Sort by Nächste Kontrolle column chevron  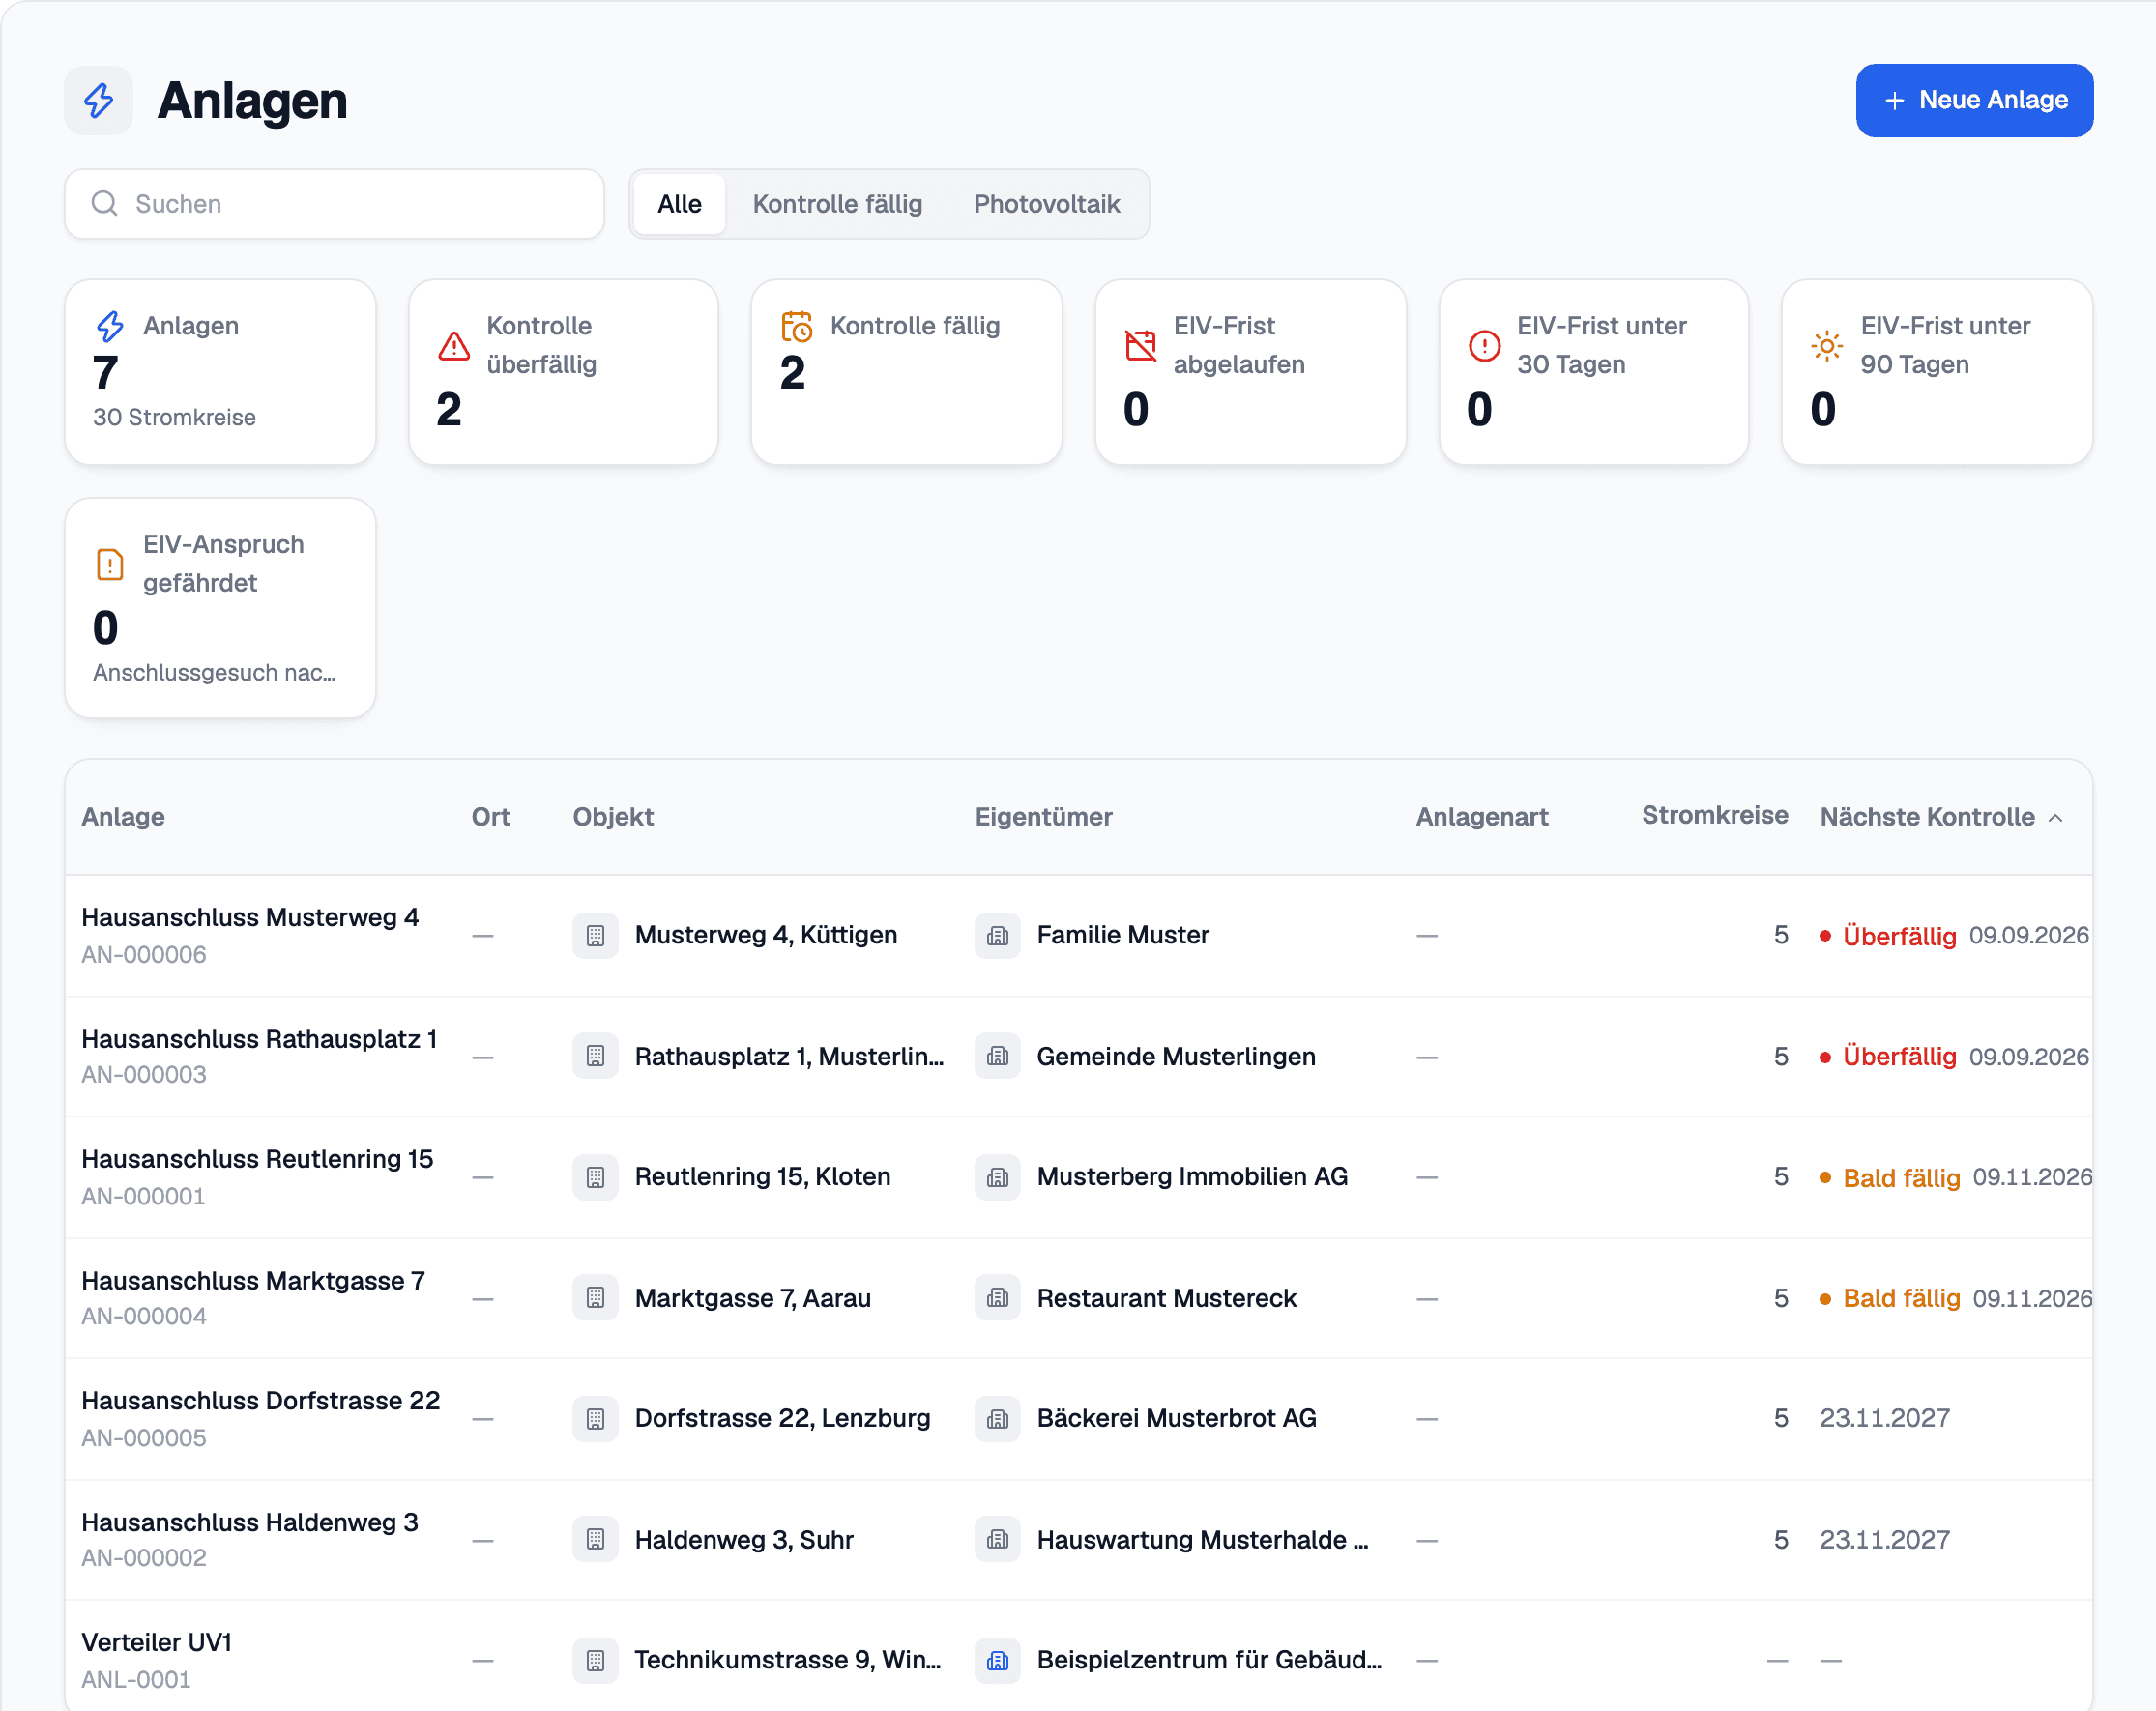pos(2056,818)
